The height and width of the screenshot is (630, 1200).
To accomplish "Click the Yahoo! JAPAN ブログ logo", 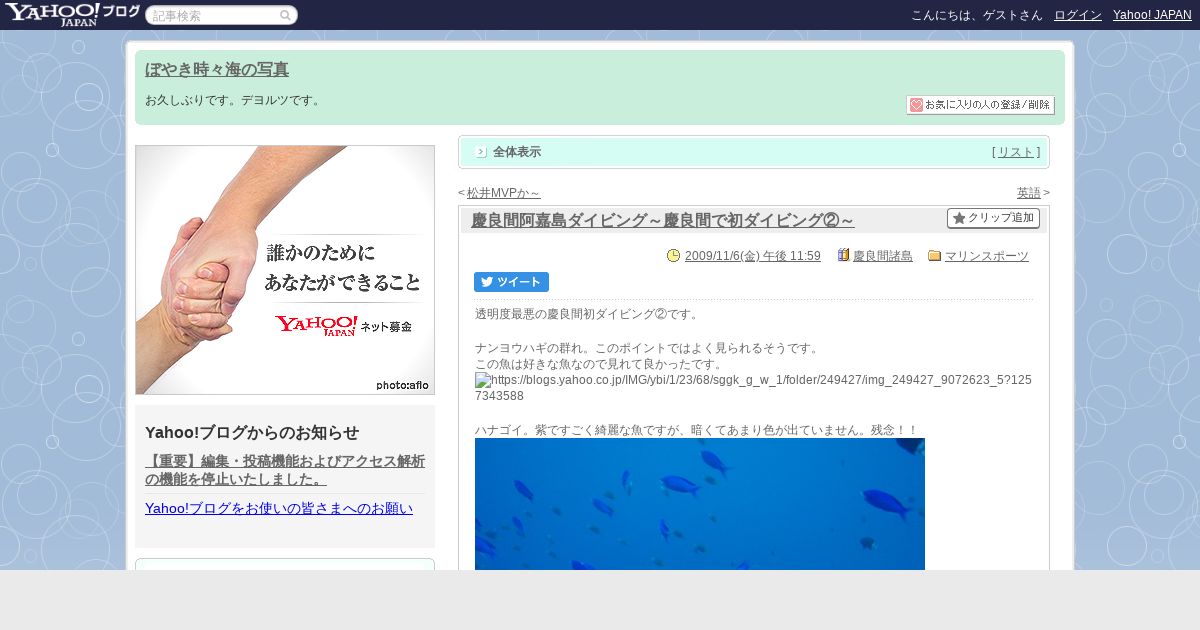I will point(72,14).
